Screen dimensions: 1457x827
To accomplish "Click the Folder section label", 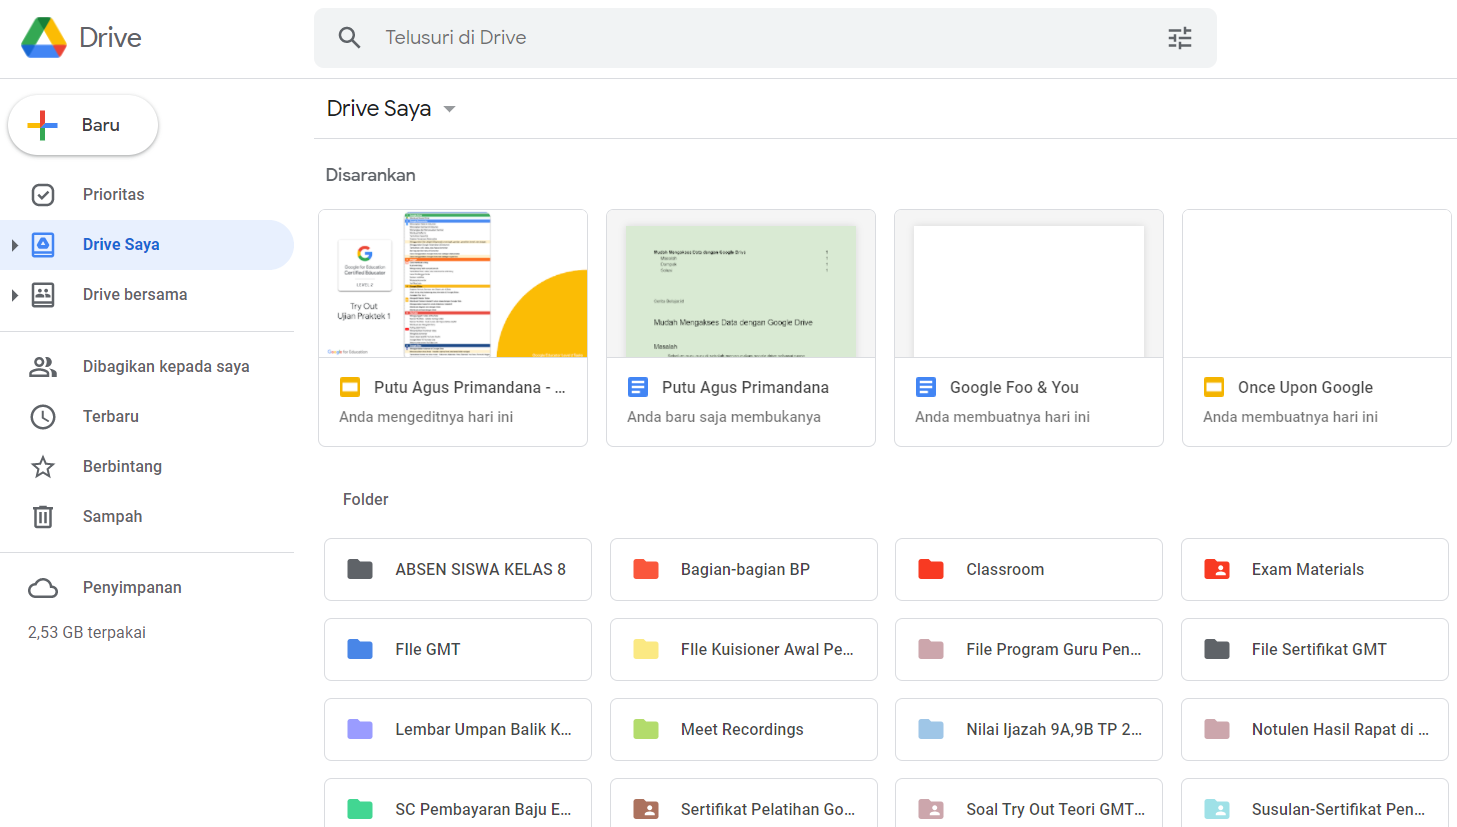I will pyautogui.click(x=366, y=499).
